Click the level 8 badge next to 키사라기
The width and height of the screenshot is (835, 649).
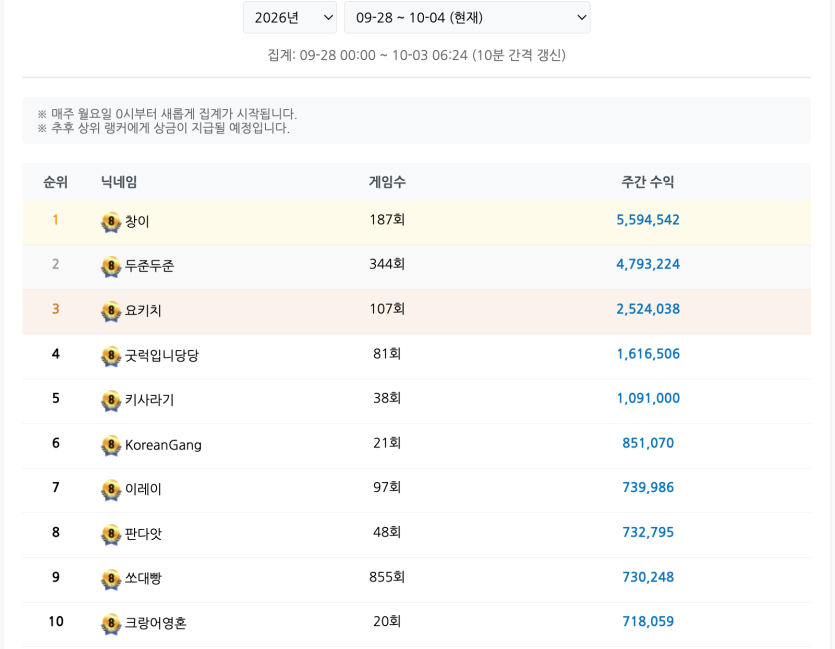(111, 400)
